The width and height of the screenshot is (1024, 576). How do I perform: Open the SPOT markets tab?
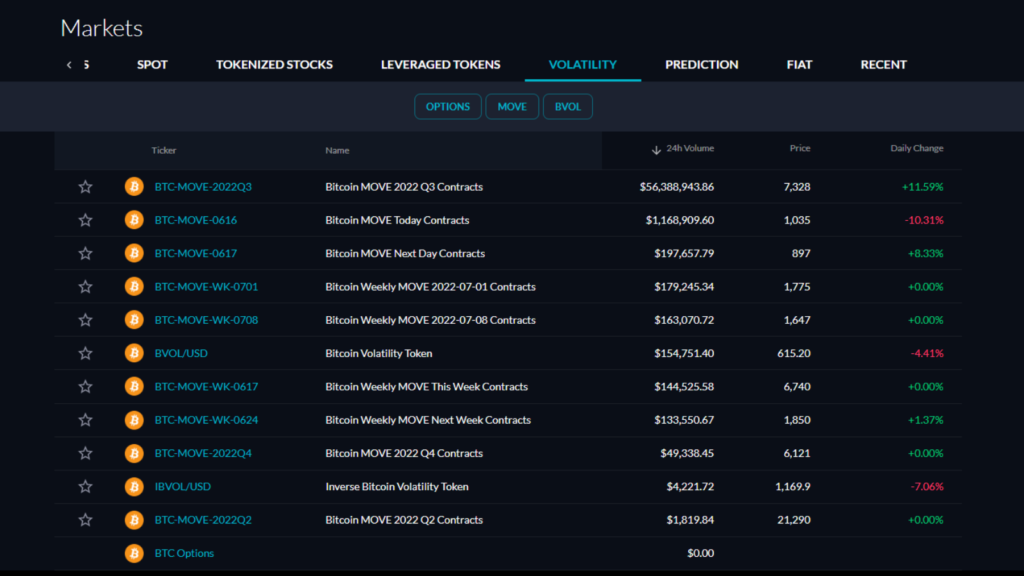(x=152, y=64)
